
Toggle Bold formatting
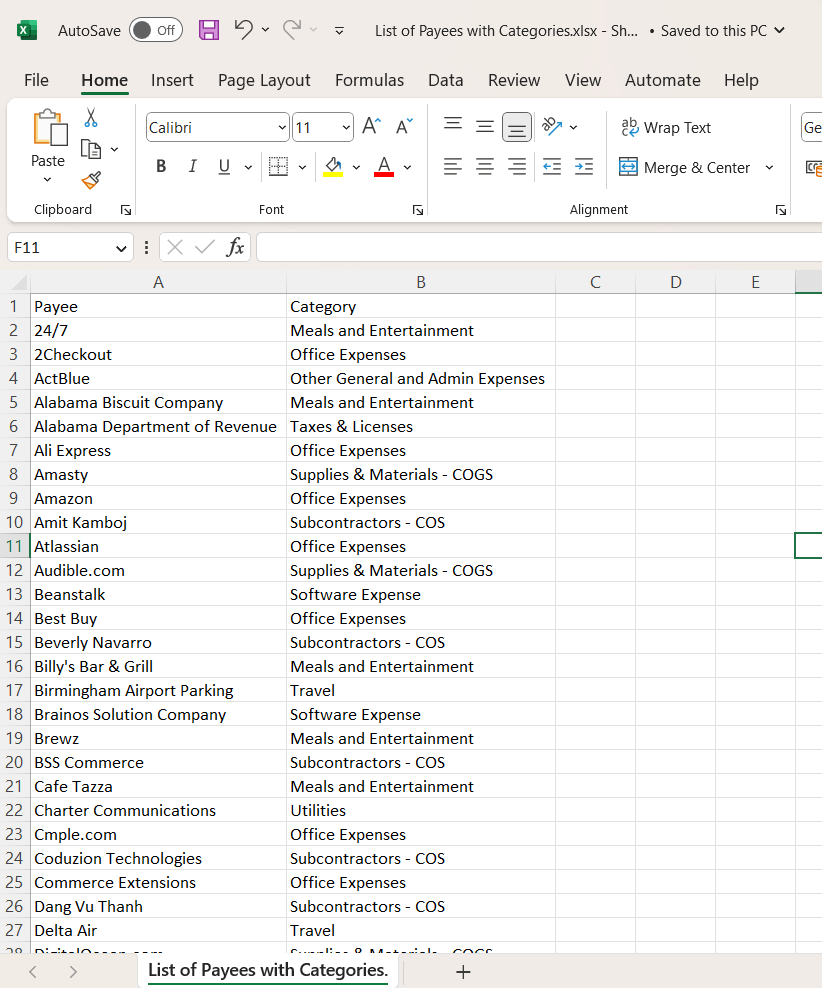[x=161, y=166]
